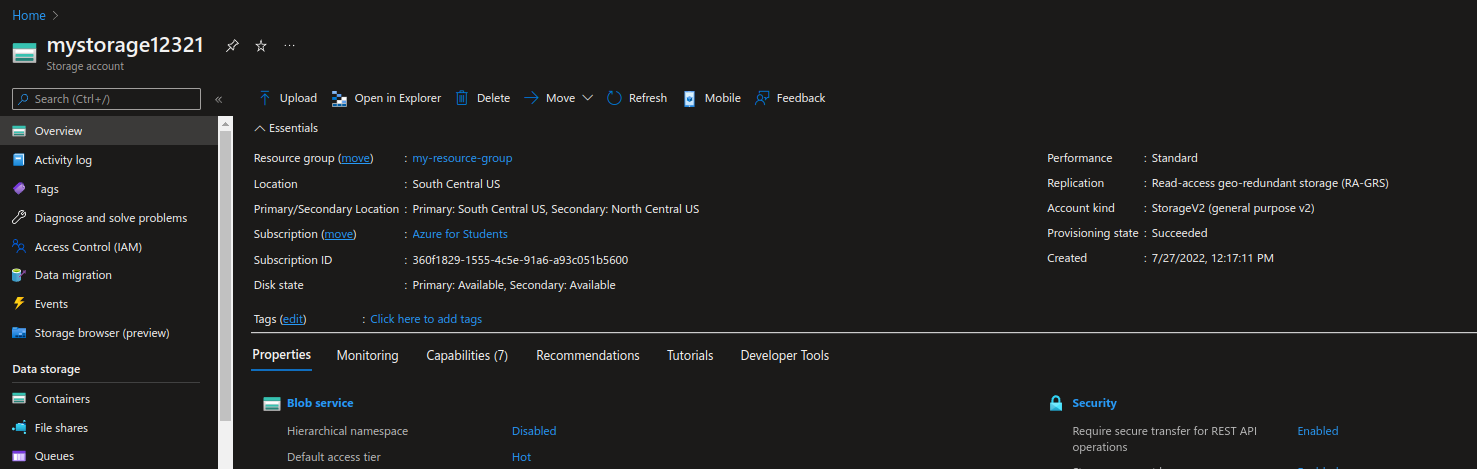Open the Developer Tools tab

click(785, 355)
